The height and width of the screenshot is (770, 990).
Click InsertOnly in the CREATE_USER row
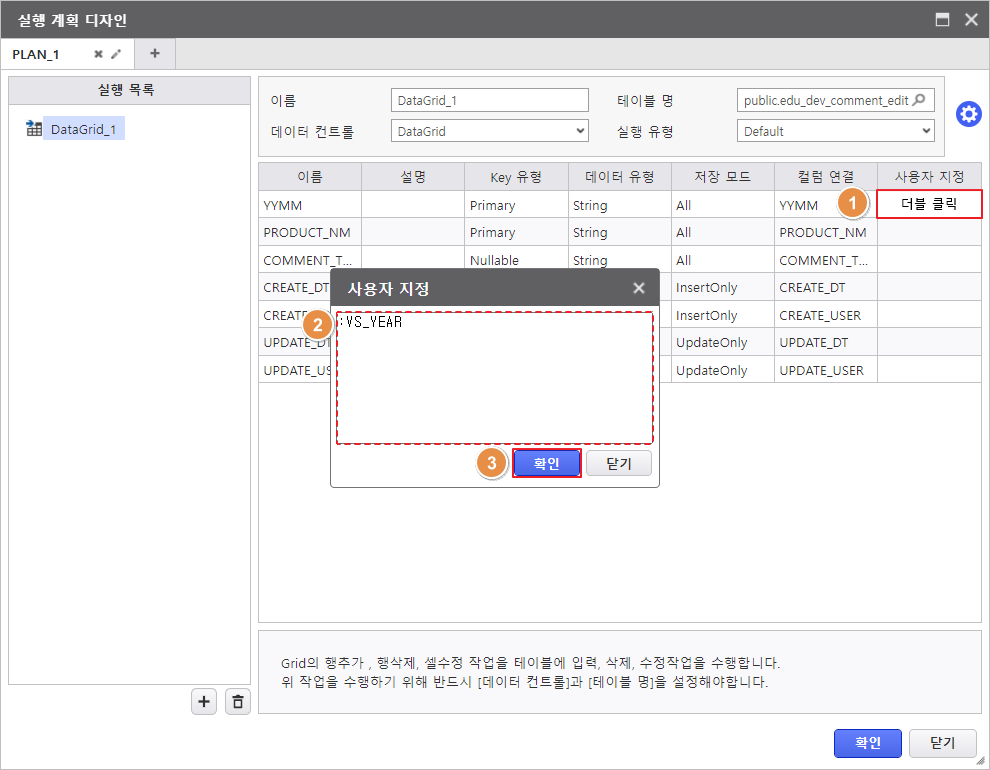[x=723, y=315]
